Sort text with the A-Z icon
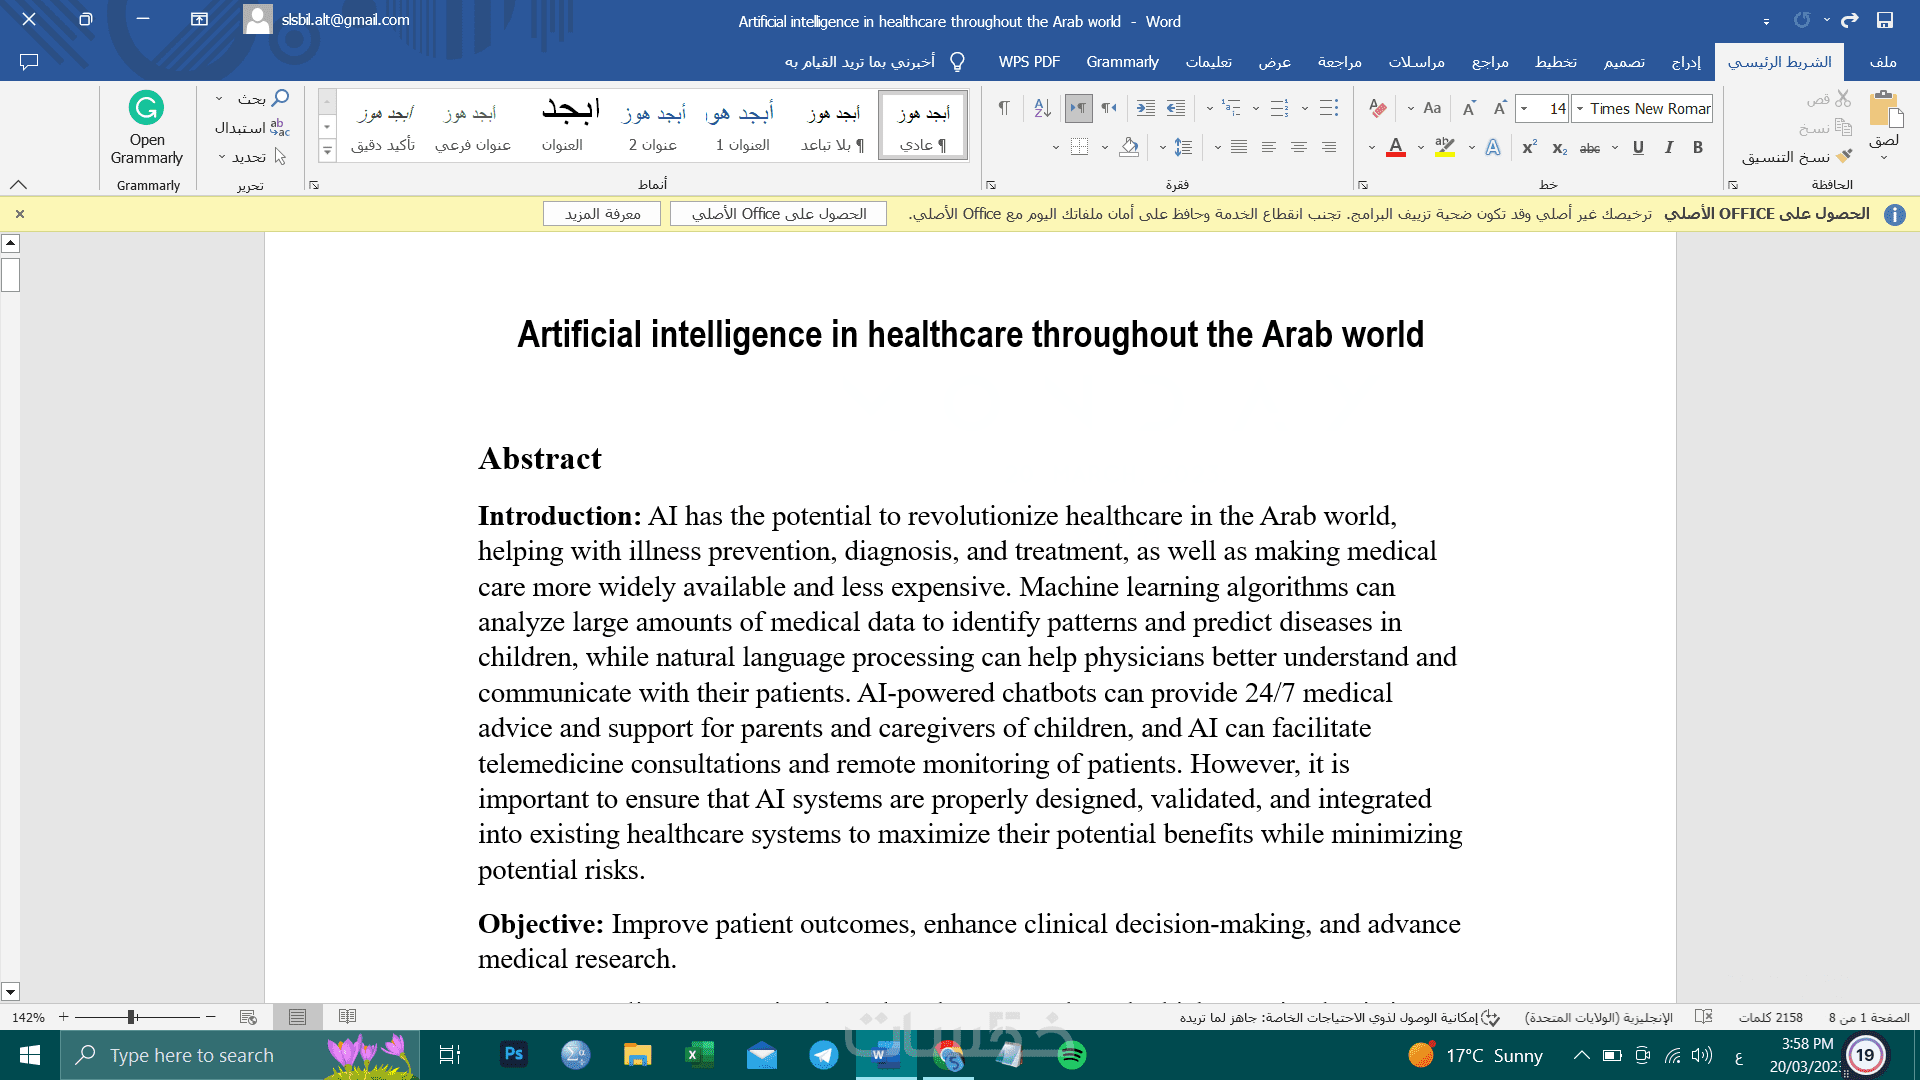 point(1042,108)
